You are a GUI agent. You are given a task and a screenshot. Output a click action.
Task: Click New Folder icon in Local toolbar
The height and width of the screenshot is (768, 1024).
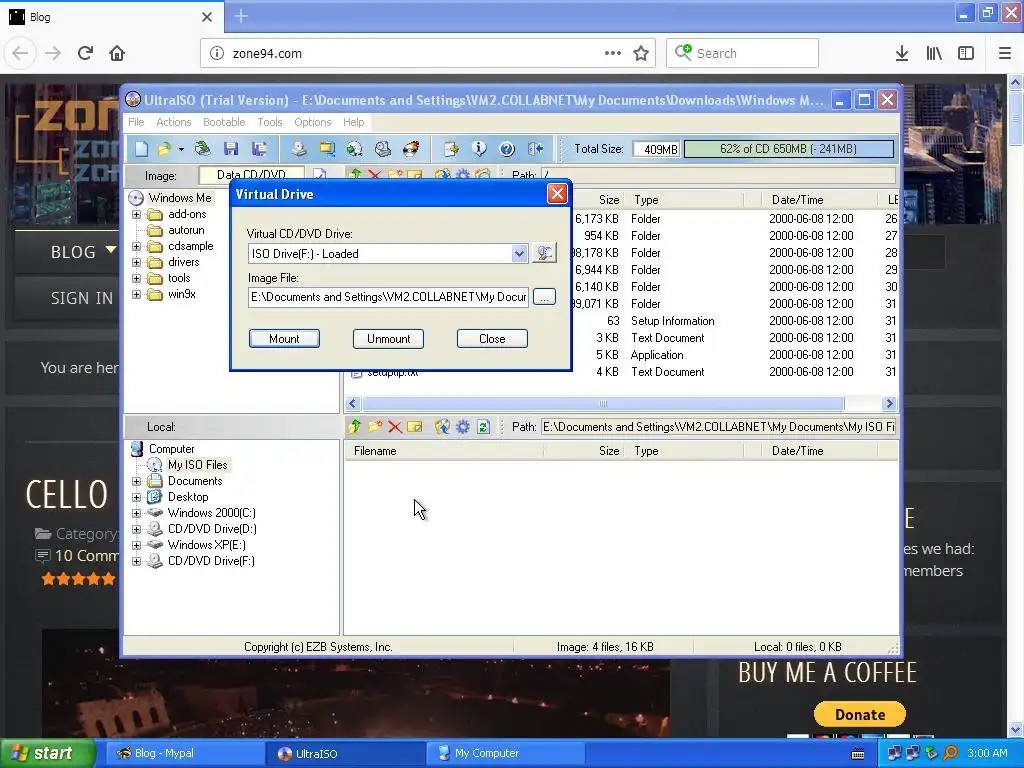pos(375,426)
